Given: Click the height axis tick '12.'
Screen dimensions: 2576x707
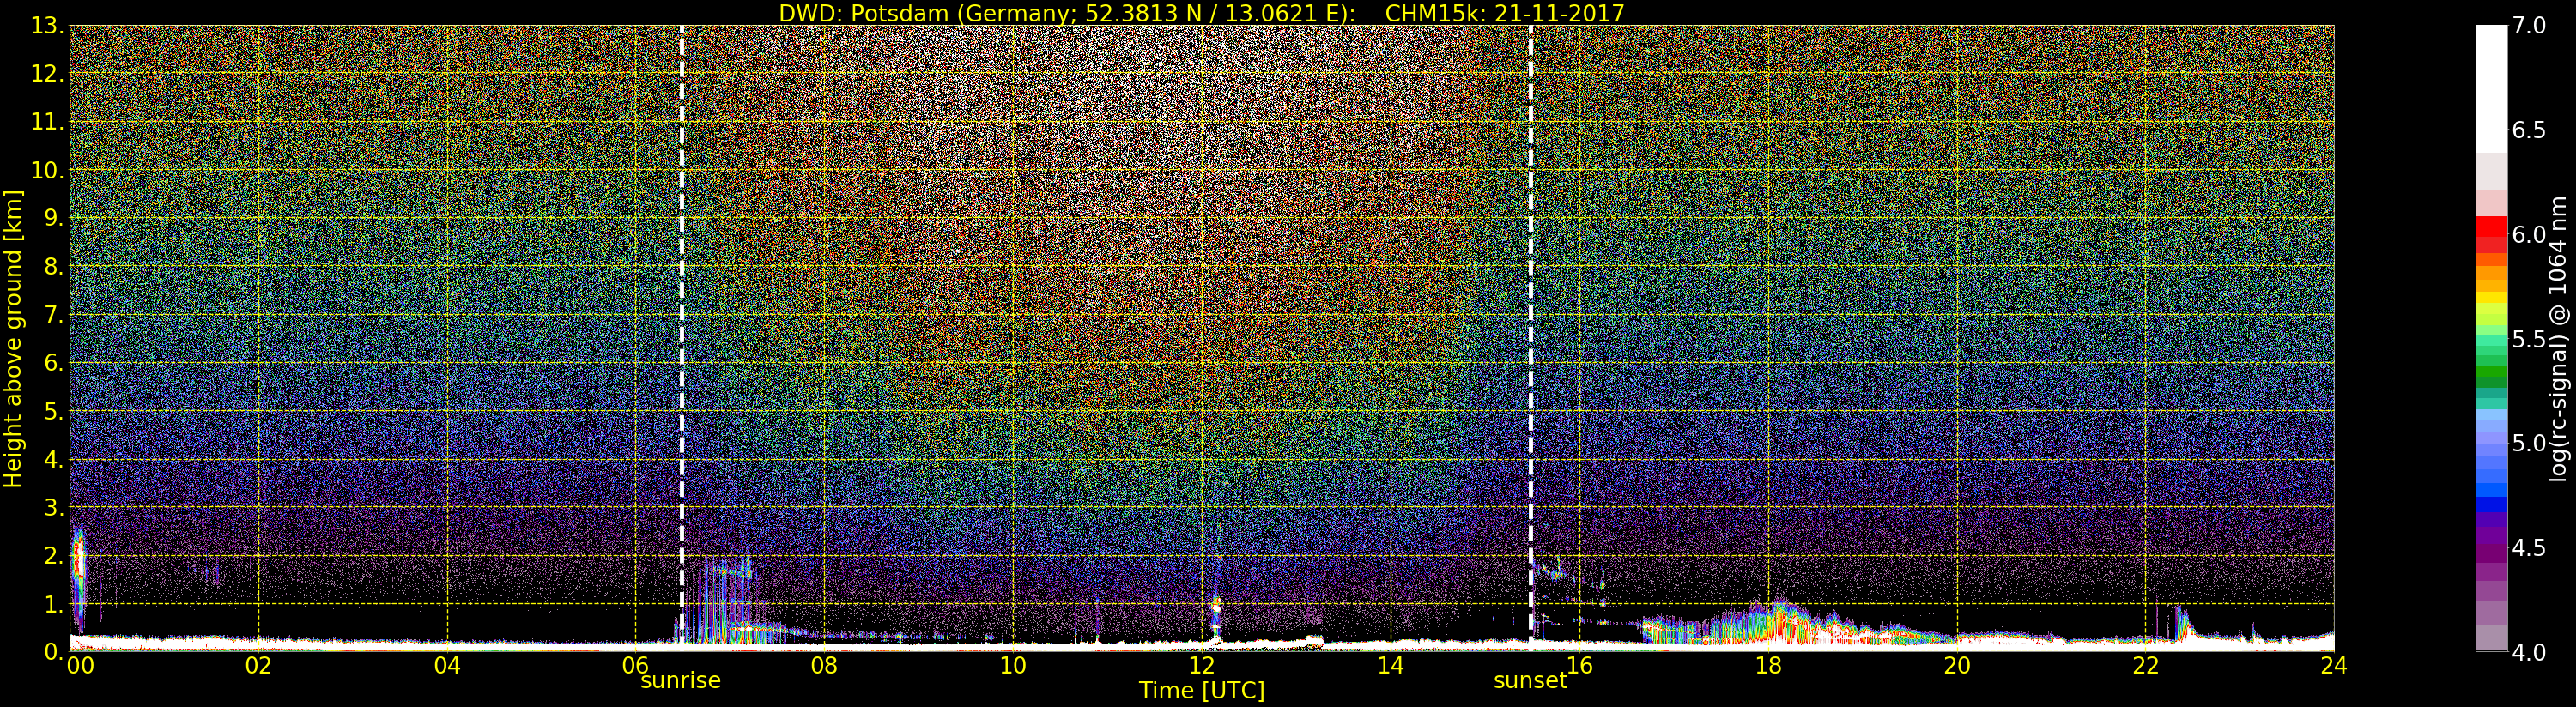Looking at the screenshot, I should pos(47,74).
